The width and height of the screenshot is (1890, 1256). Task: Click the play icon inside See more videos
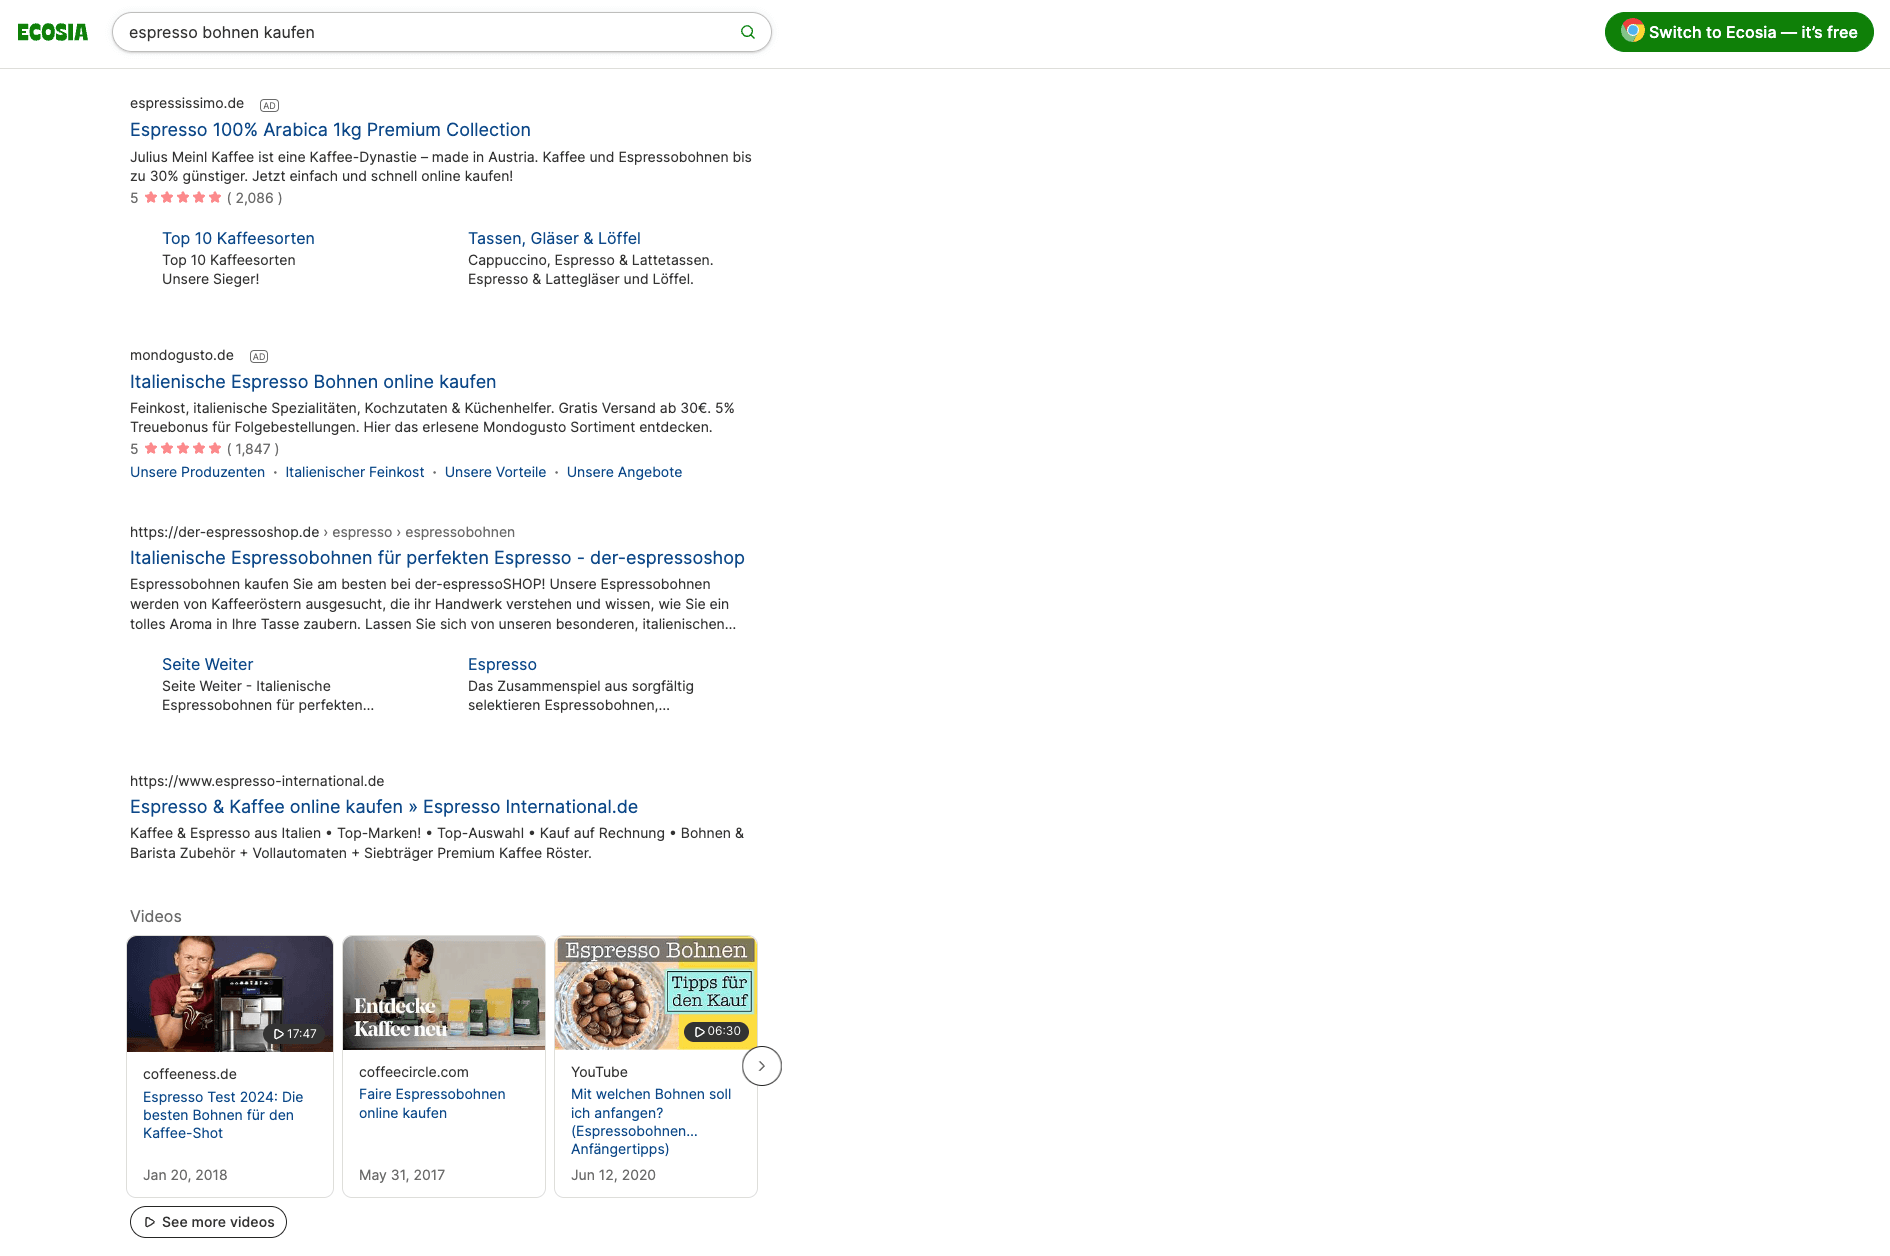[x=150, y=1221]
